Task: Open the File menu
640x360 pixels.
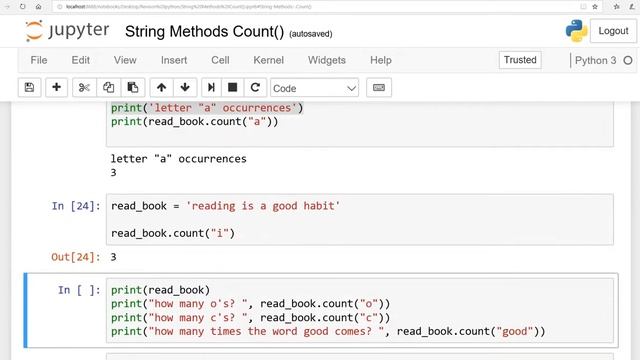Action: [x=39, y=60]
